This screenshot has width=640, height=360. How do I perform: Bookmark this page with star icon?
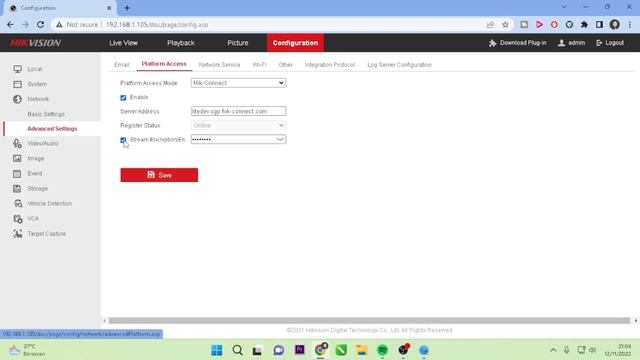(505, 24)
